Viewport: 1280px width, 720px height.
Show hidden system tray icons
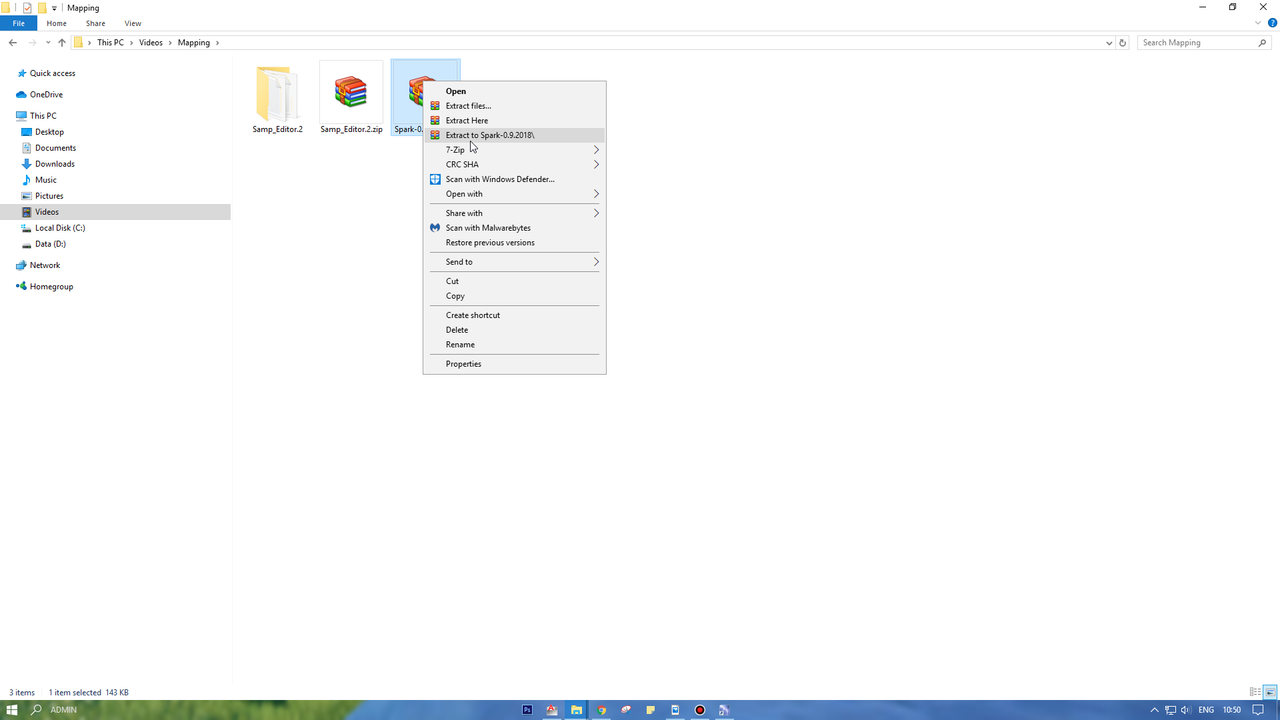coord(1155,710)
